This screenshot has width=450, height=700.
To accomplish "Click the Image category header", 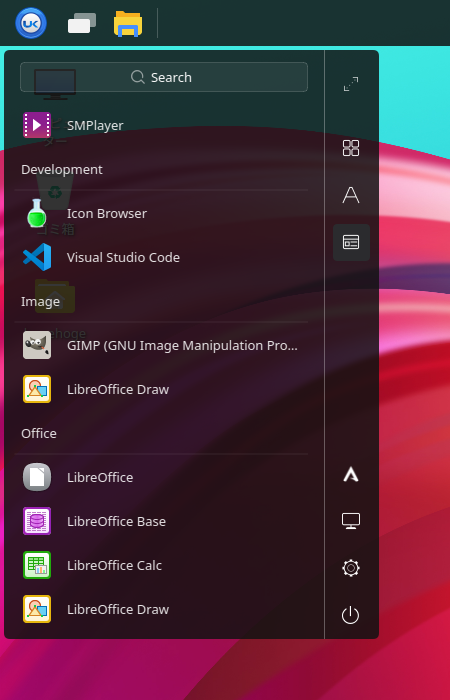I will click(x=40, y=302).
